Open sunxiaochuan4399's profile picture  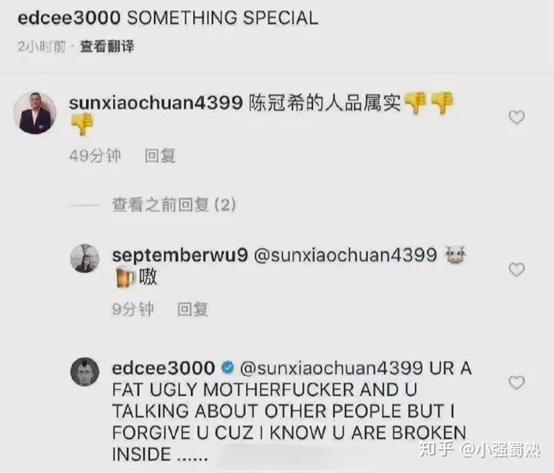tap(35, 113)
